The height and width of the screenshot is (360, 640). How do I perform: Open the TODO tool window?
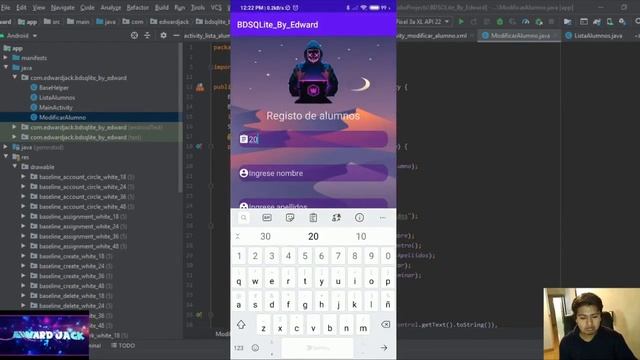pos(124,345)
